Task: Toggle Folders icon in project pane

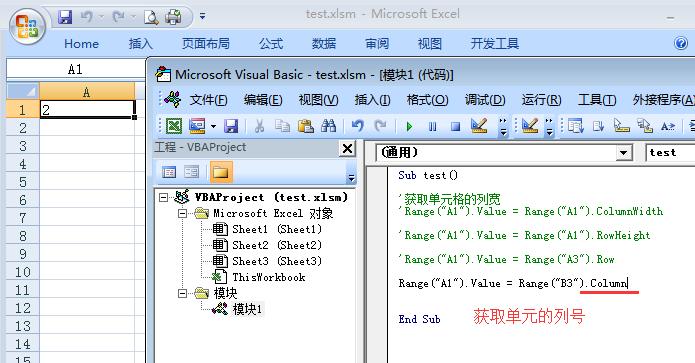Action: point(220,172)
